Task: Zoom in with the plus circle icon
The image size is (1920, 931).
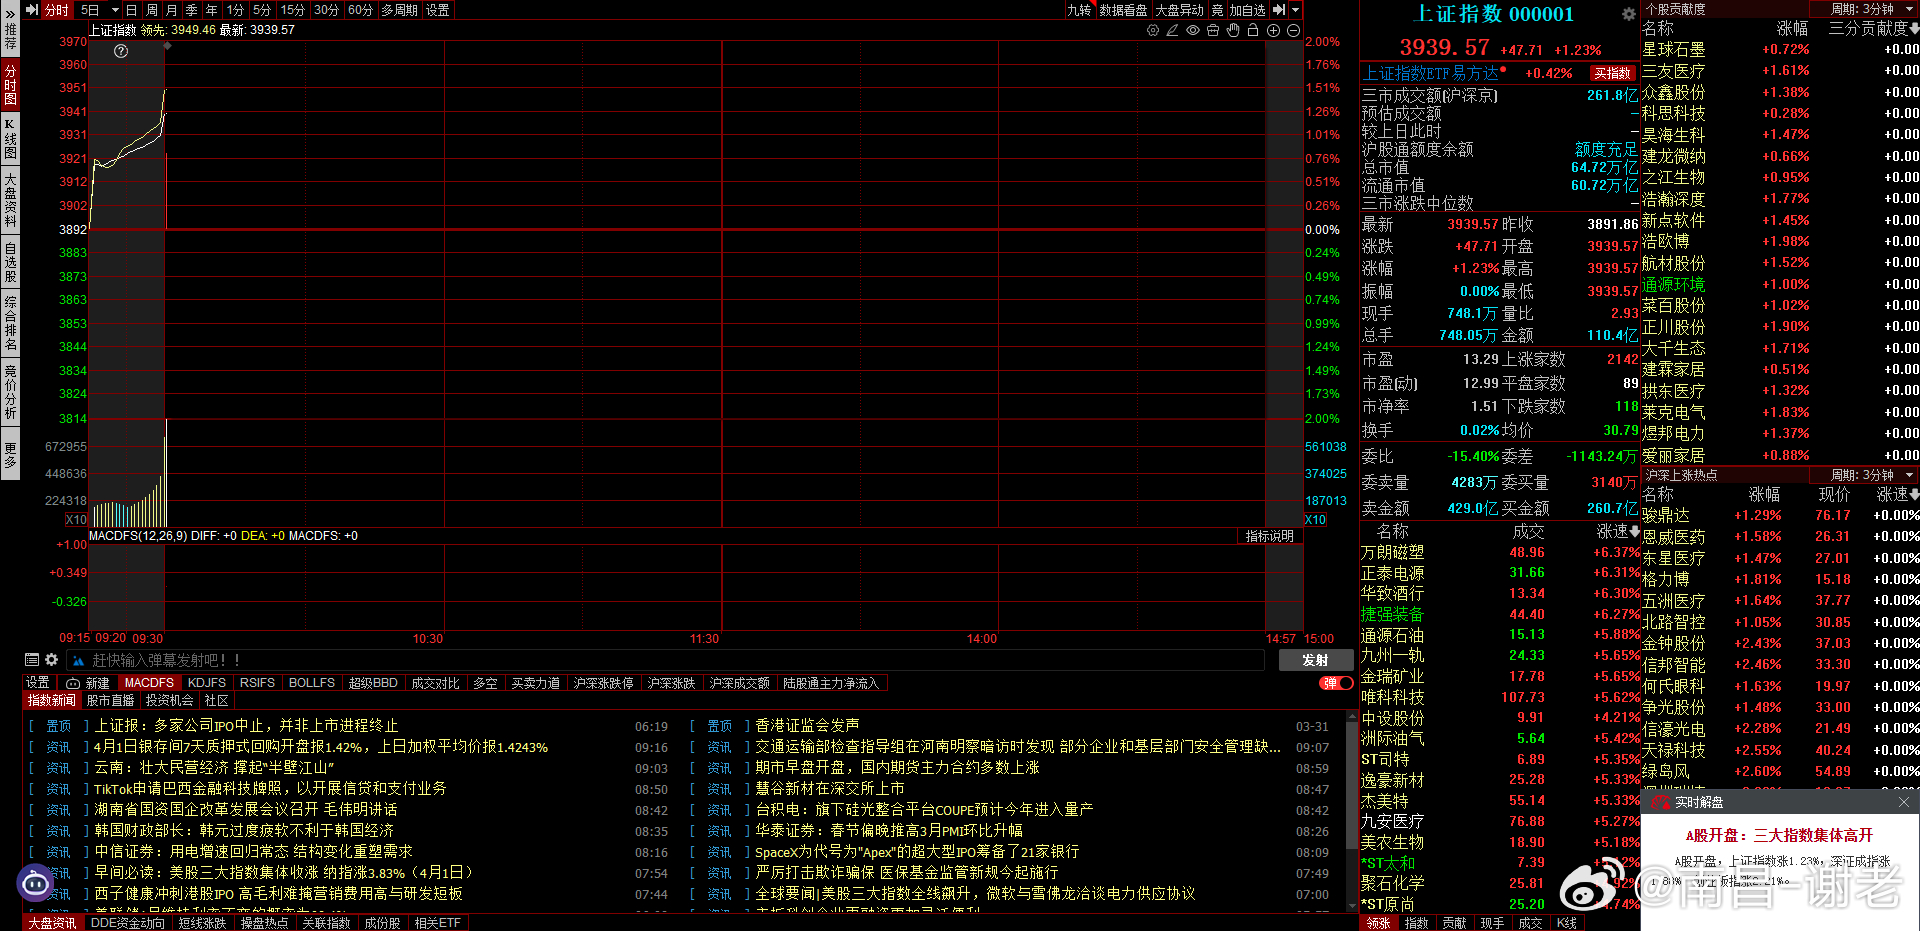Action: pyautogui.click(x=1273, y=30)
